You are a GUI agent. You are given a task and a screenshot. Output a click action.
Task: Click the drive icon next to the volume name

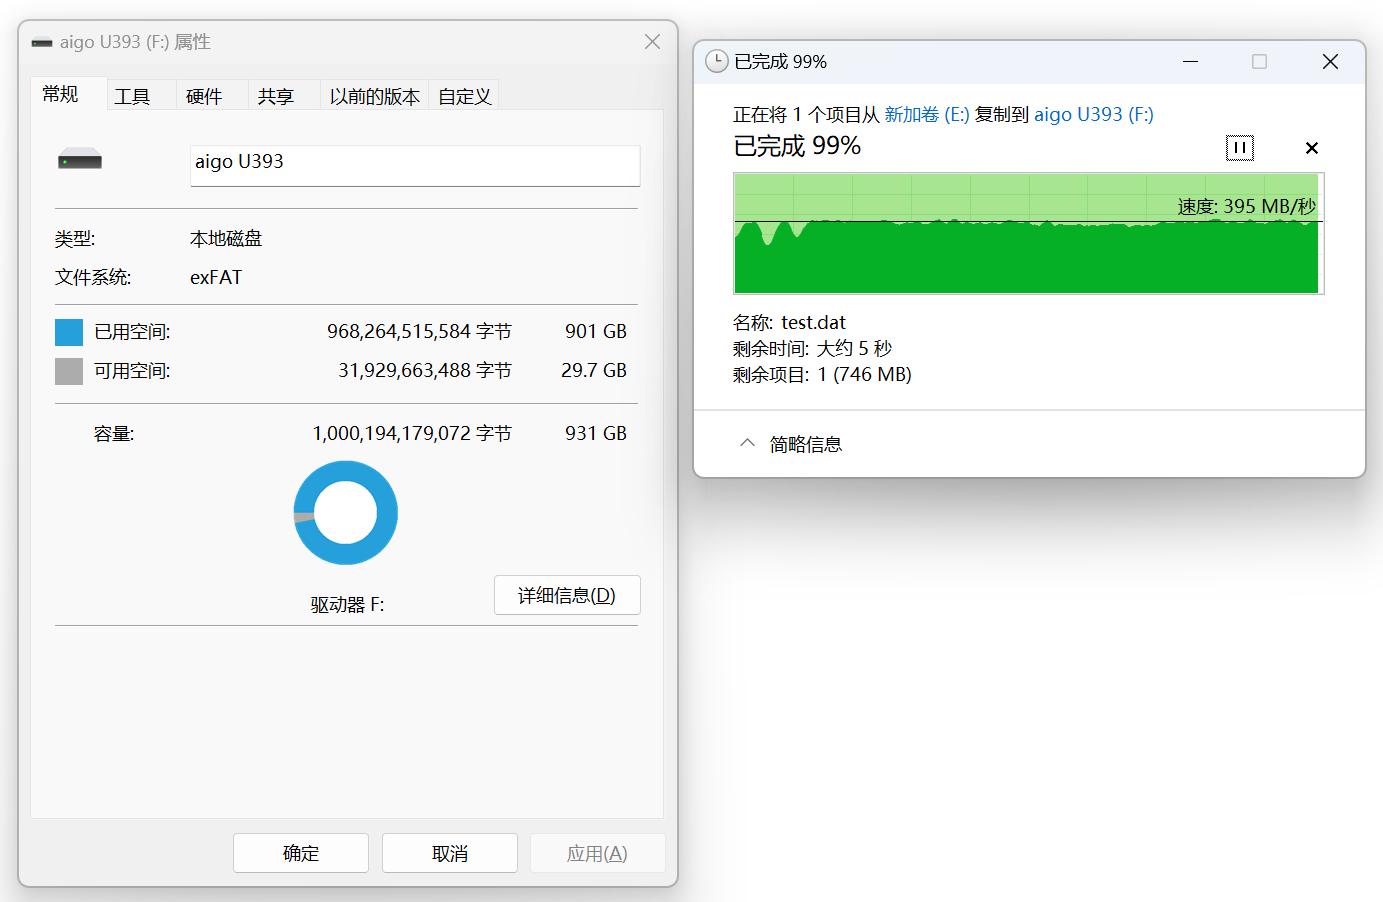point(79,158)
